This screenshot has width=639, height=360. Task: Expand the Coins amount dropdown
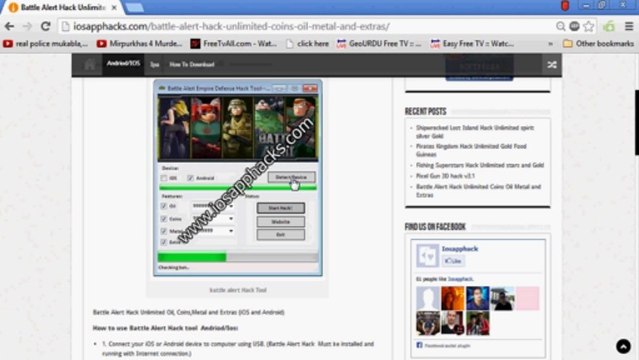tap(231, 219)
